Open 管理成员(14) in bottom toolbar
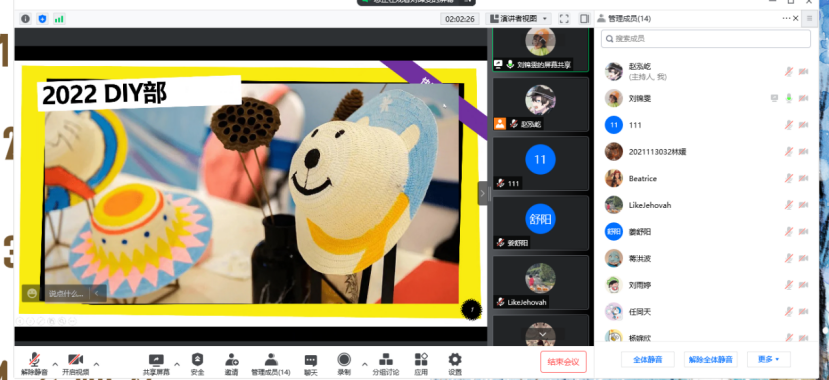 point(271,364)
